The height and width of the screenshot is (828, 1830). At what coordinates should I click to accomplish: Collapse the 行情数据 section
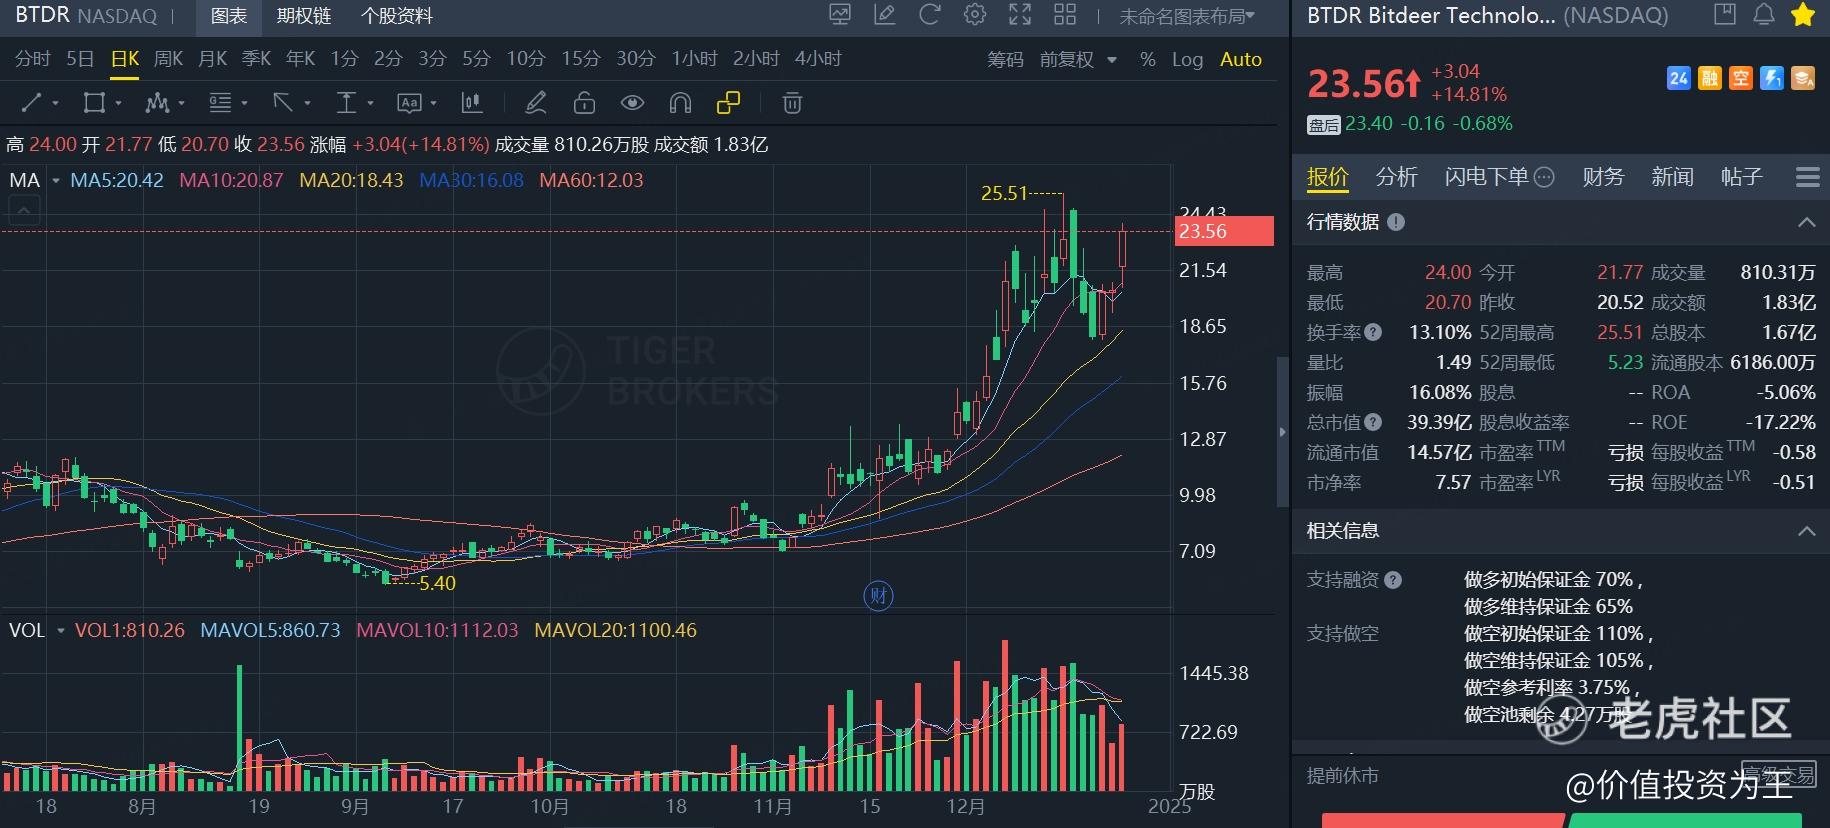tap(1806, 222)
